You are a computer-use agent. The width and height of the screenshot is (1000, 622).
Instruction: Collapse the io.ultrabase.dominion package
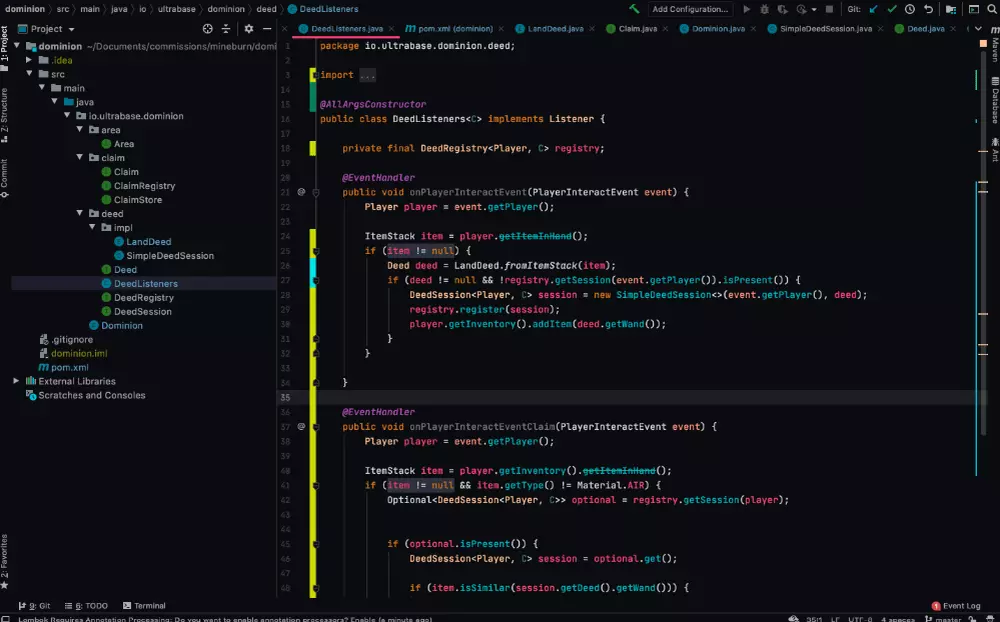[67, 115]
